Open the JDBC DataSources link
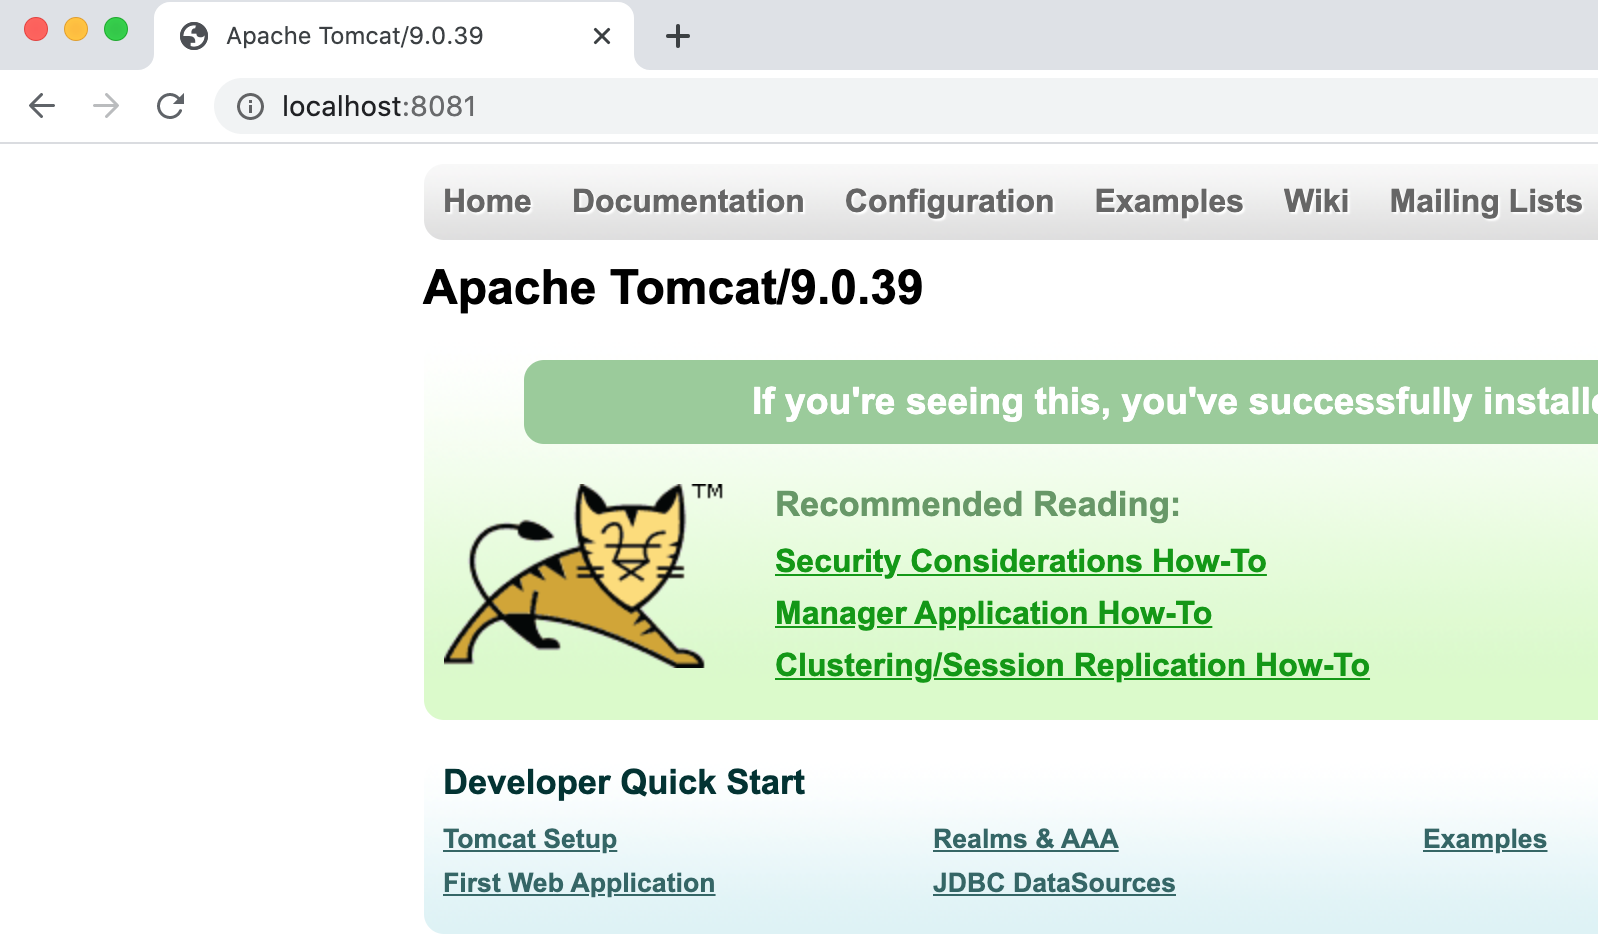The height and width of the screenshot is (942, 1598). click(1054, 883)
